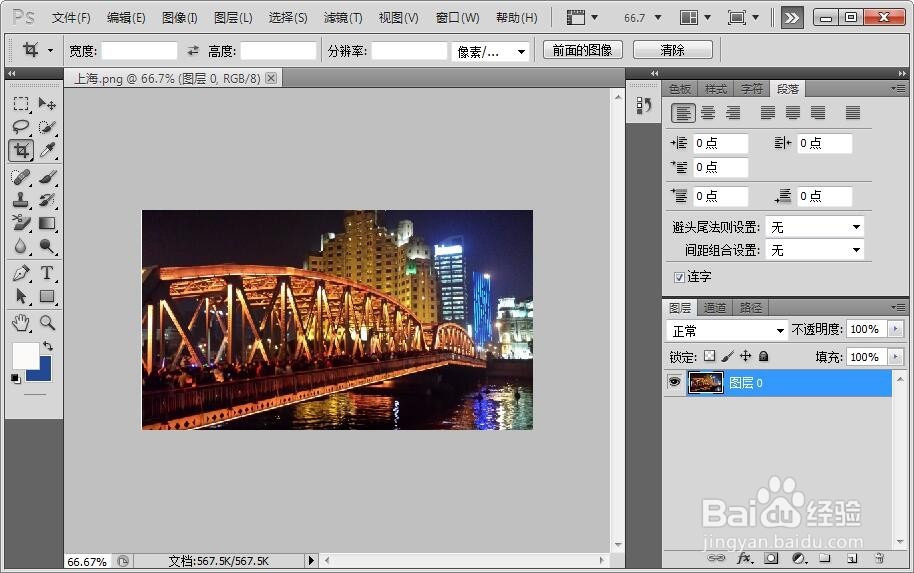Toggle lock image pixels
The image size is (914, 573).
[x=727, y=356]
